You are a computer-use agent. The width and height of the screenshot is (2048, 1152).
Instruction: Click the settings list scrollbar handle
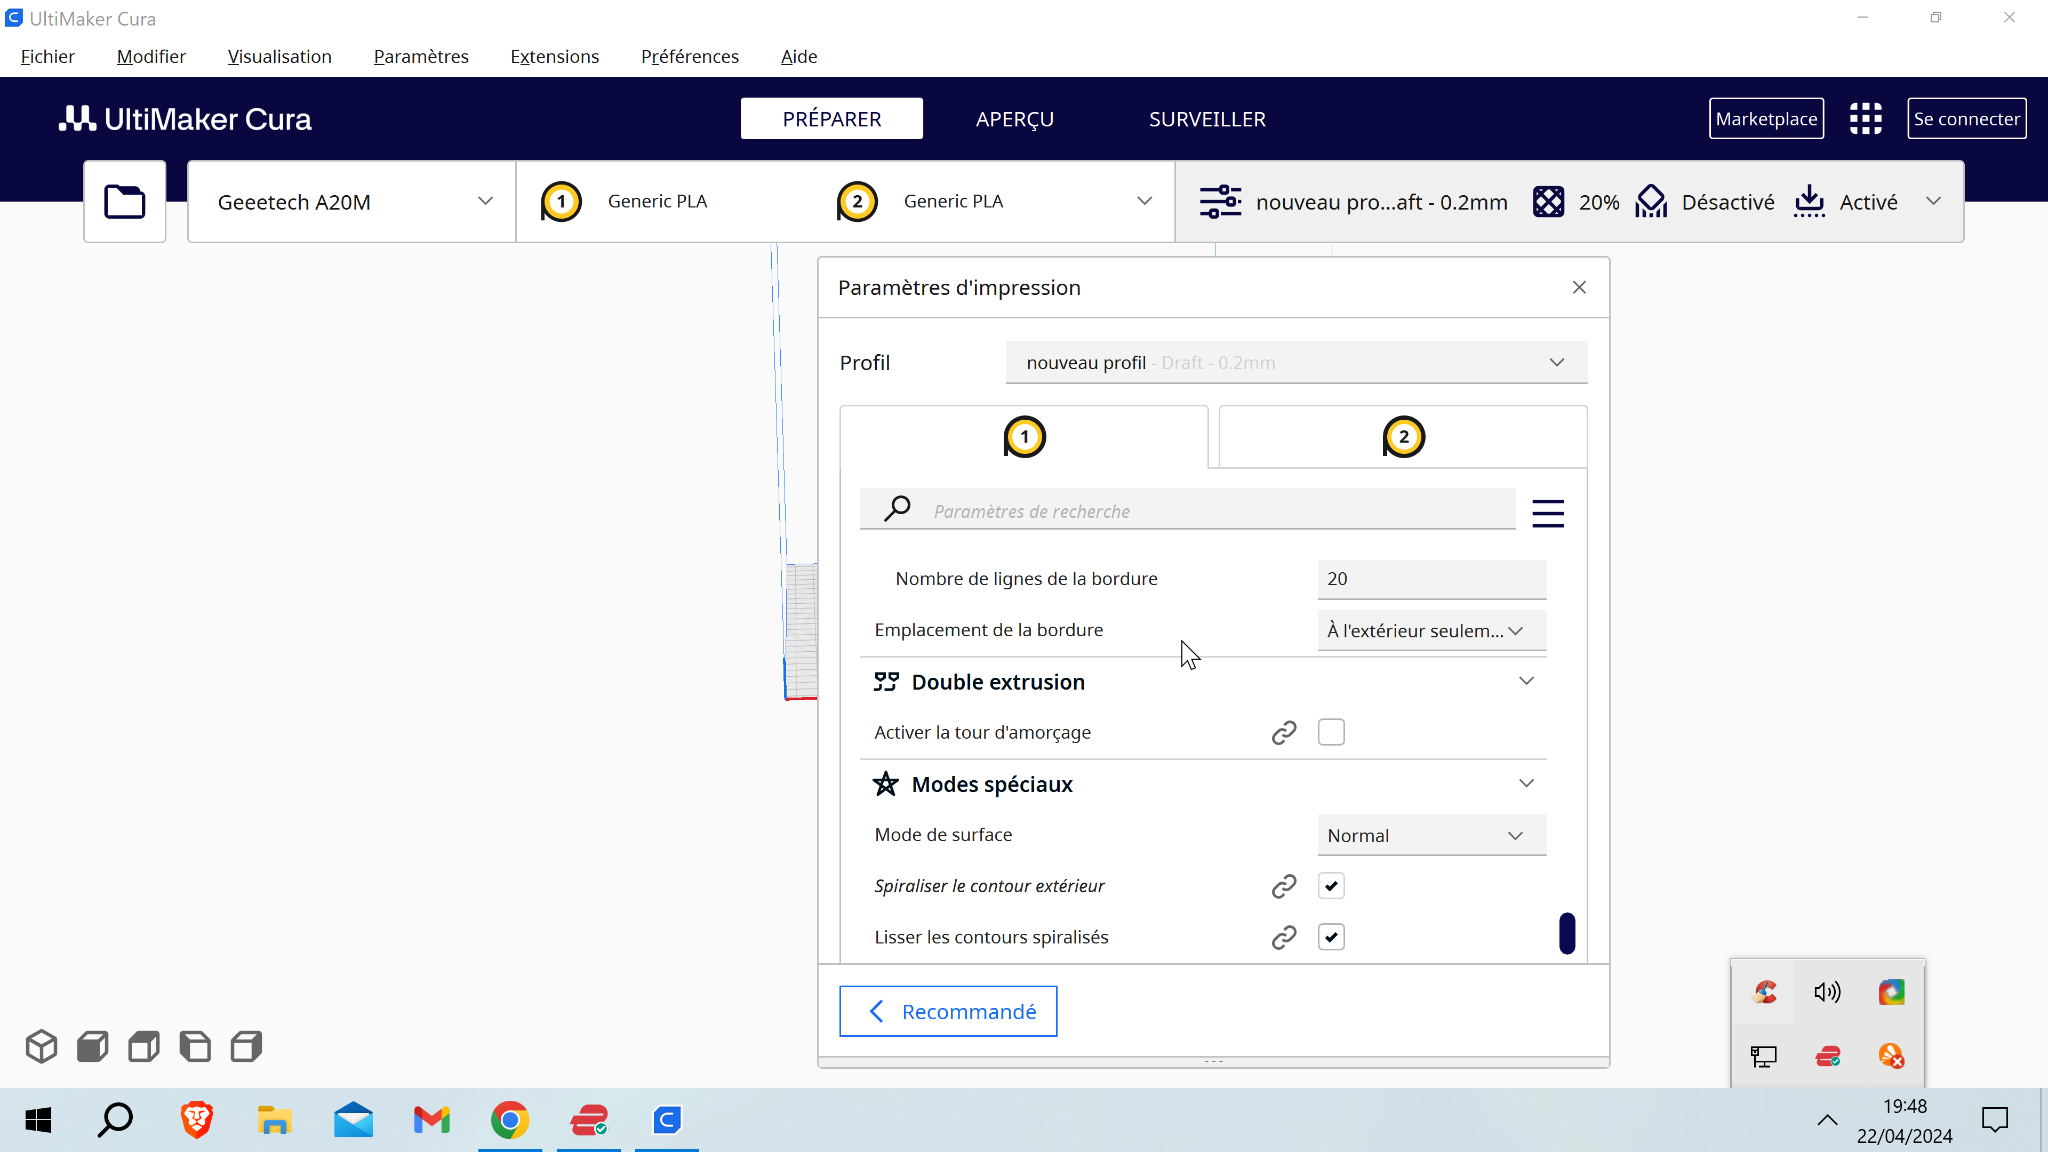1566,933
